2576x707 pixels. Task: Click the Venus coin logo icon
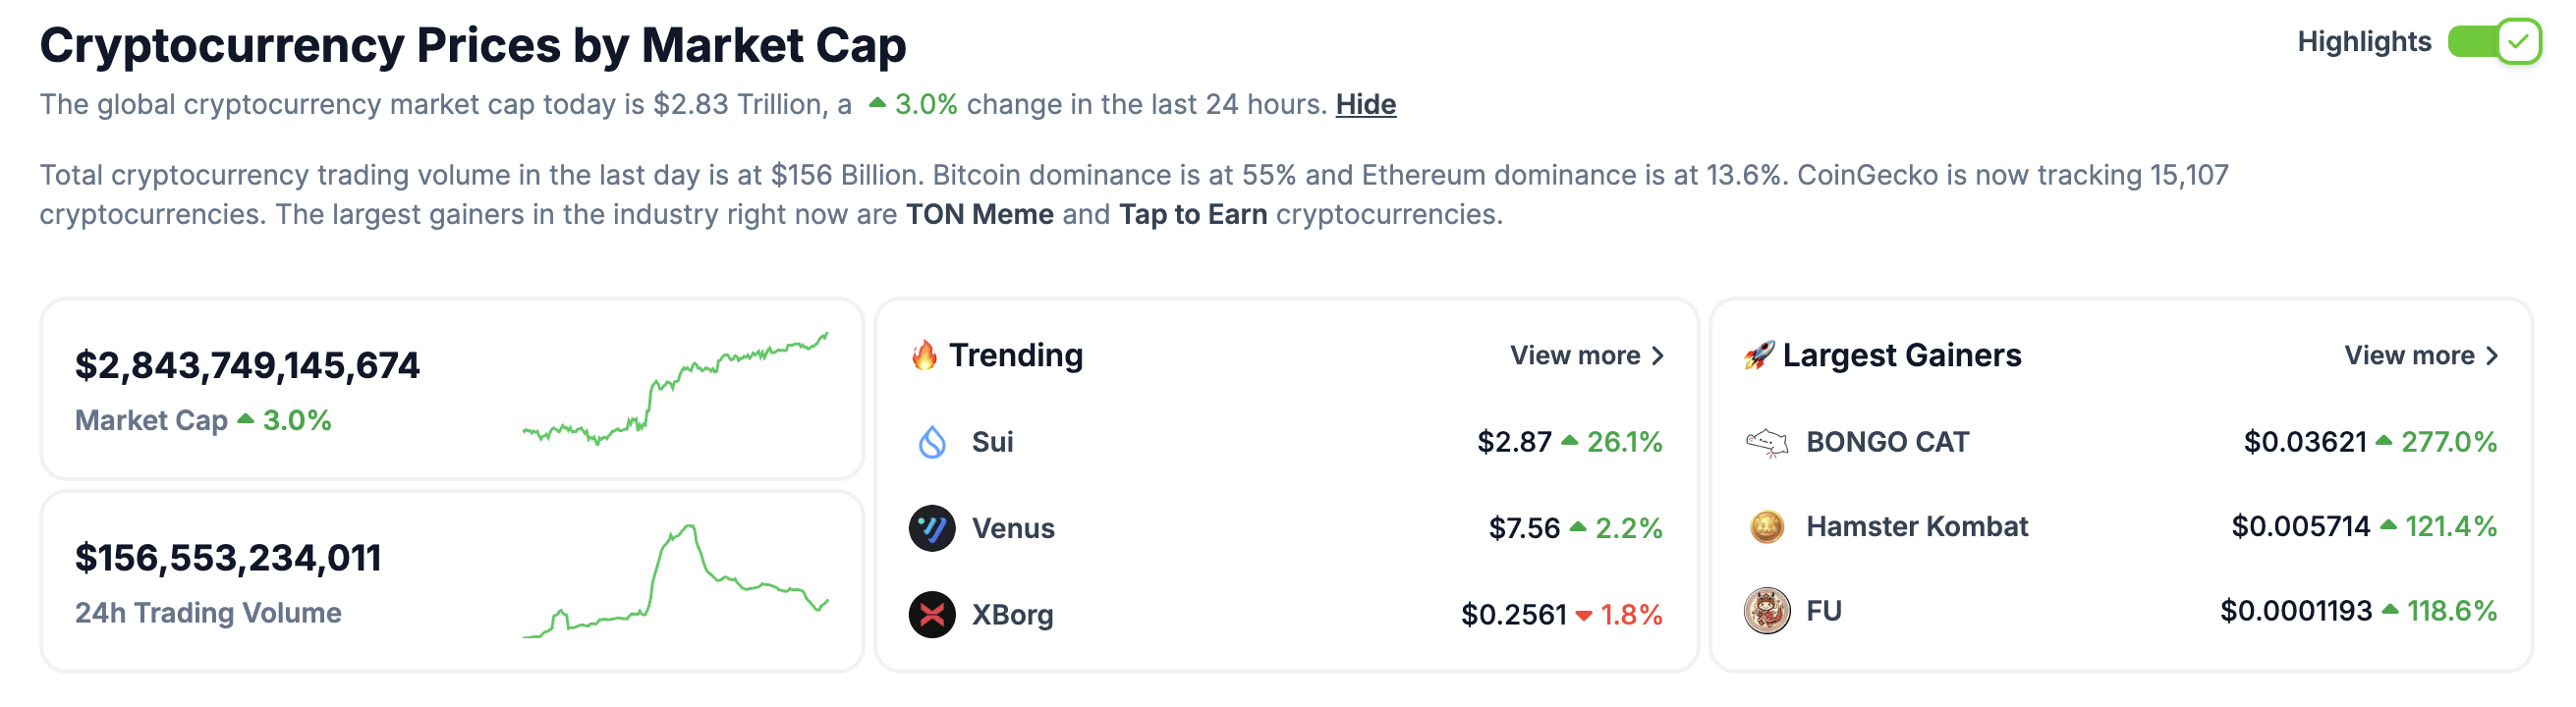point(932,528)
